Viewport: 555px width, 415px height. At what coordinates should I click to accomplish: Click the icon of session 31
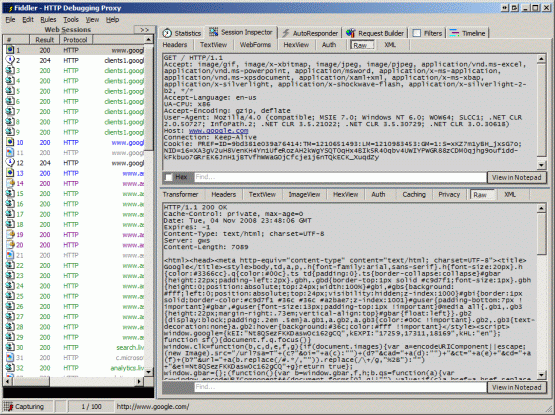[10, 358]
